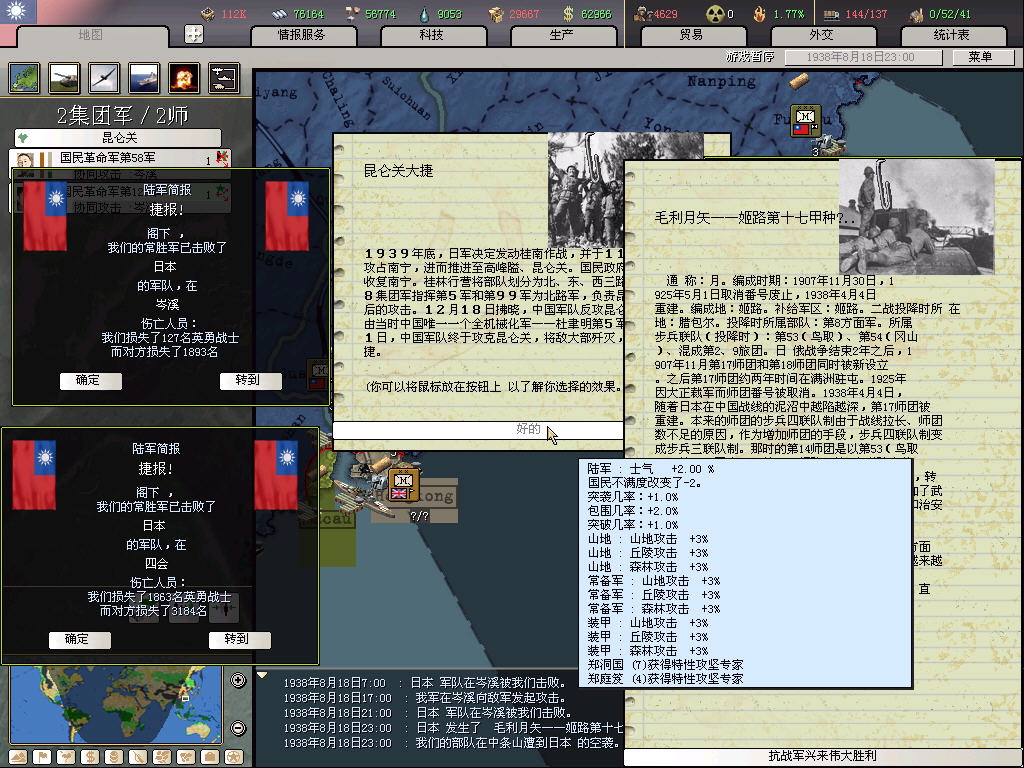
Task: Open the 生产 production tab
Action: click(563, 35)
